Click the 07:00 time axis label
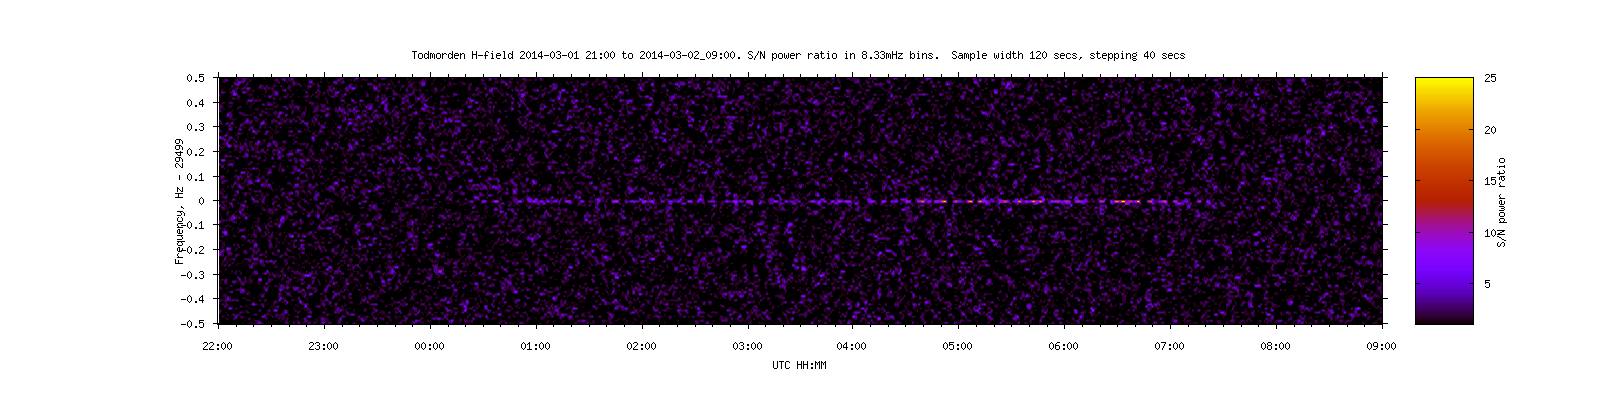 pos(1170,347)
